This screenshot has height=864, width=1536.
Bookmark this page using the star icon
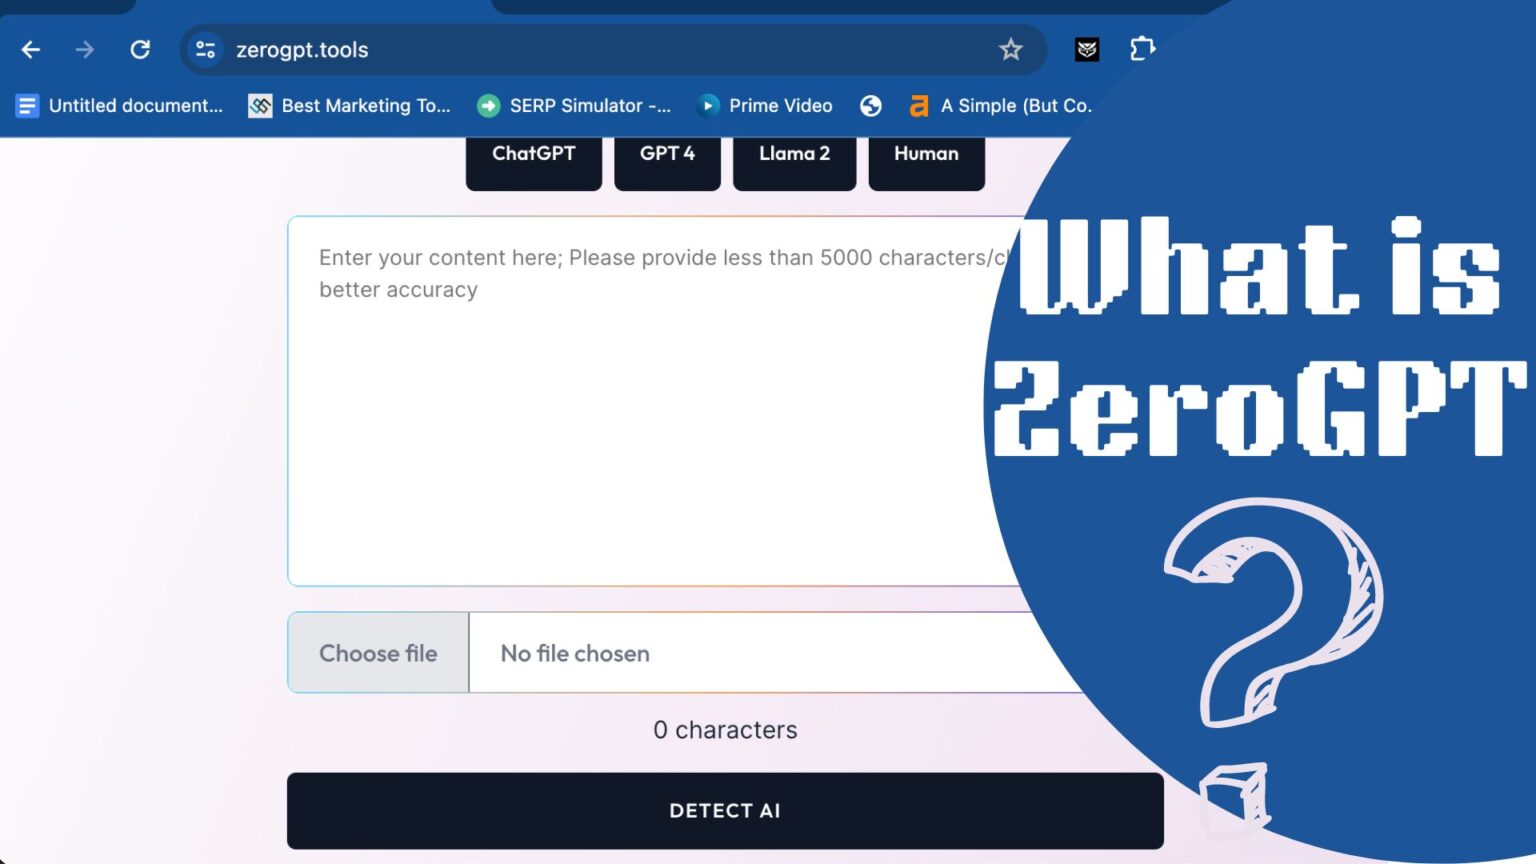click(x=1011, y=49)
